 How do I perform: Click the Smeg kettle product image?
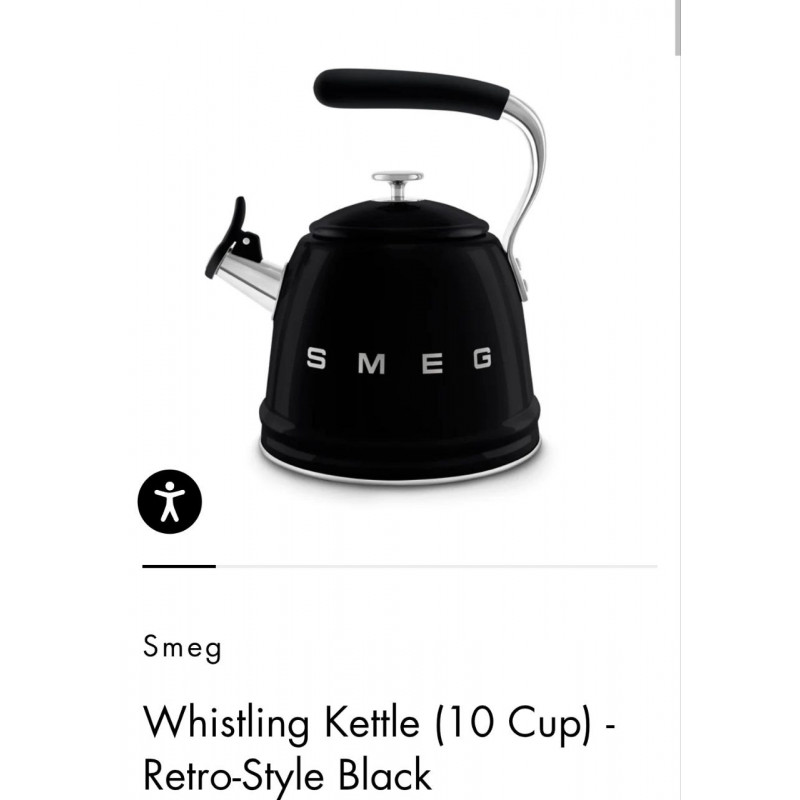click(x=376, y=277)
